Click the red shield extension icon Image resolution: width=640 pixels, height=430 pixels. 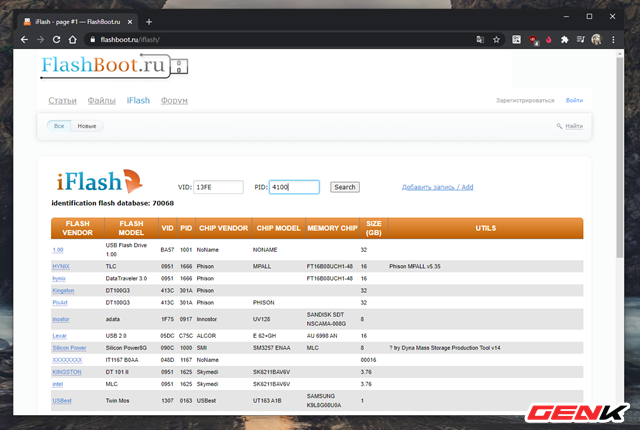pyautogui.click(x=533, y=40)
